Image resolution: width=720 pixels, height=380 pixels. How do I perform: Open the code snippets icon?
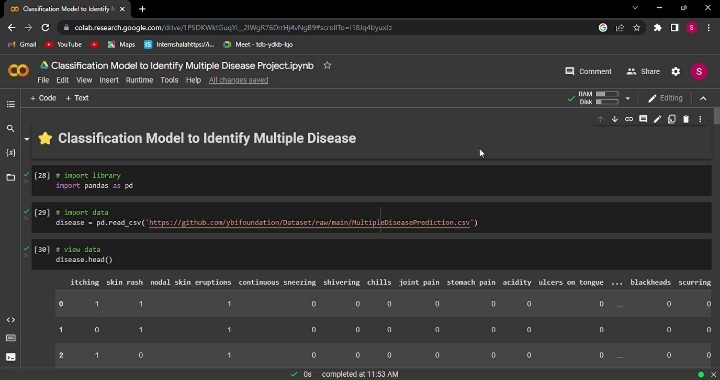pos(11,320)
